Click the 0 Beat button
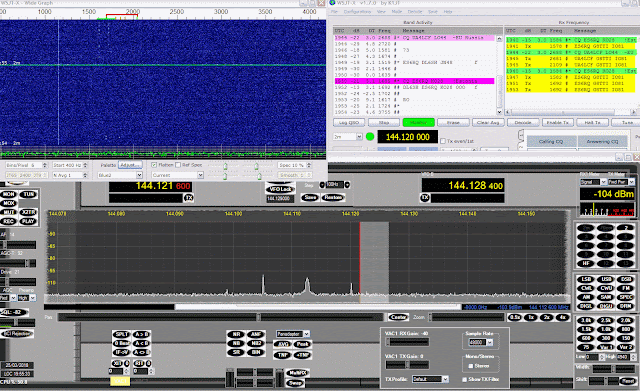The height and width of the screenshot is (391, 640). [x=122, y=343]
